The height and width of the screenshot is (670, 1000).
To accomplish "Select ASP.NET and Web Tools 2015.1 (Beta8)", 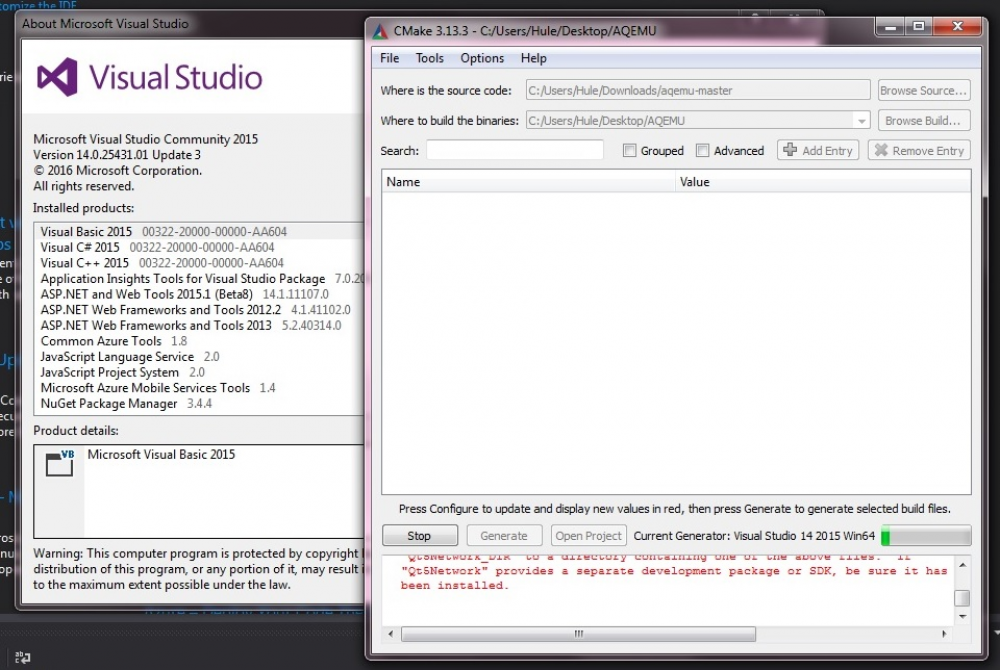I will pos(200,294).
